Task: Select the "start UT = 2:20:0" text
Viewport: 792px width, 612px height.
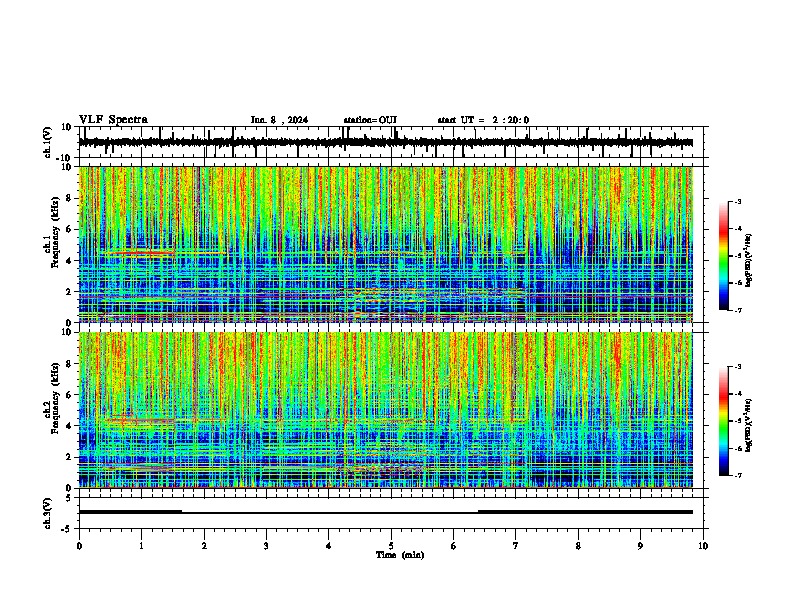Action: point(483,120)
